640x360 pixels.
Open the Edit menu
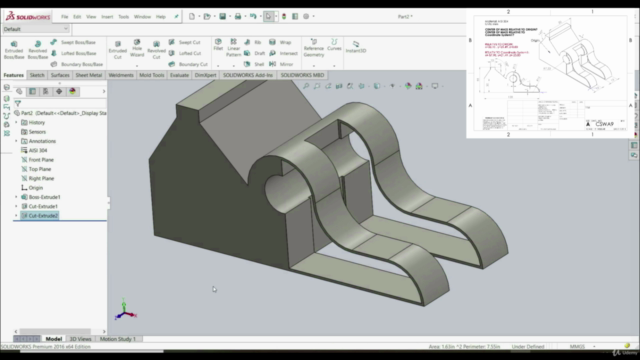[77, 17]
